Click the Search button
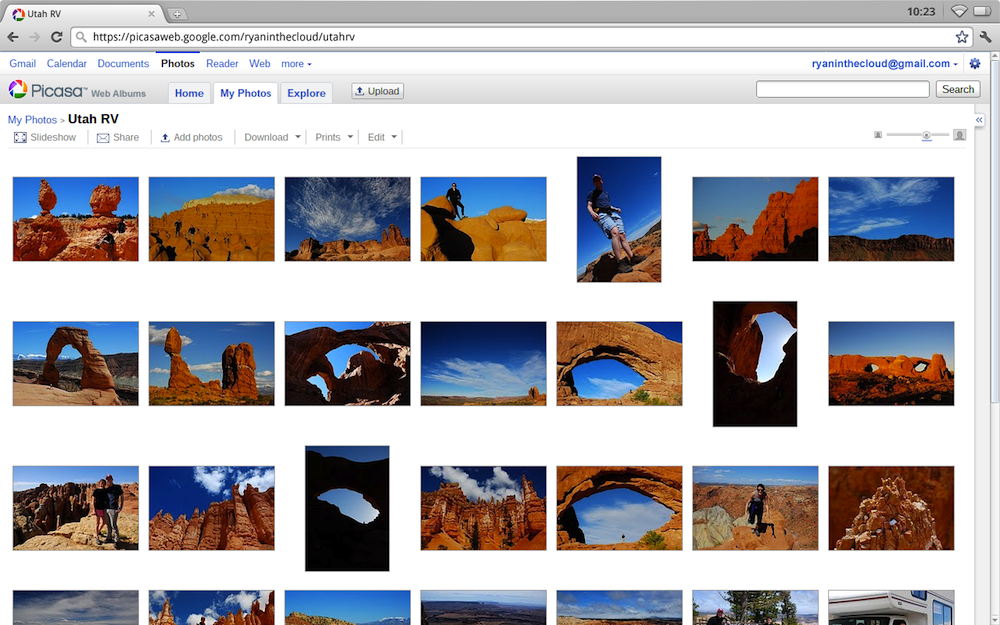The image size is (1000, 625). point(957,89)
